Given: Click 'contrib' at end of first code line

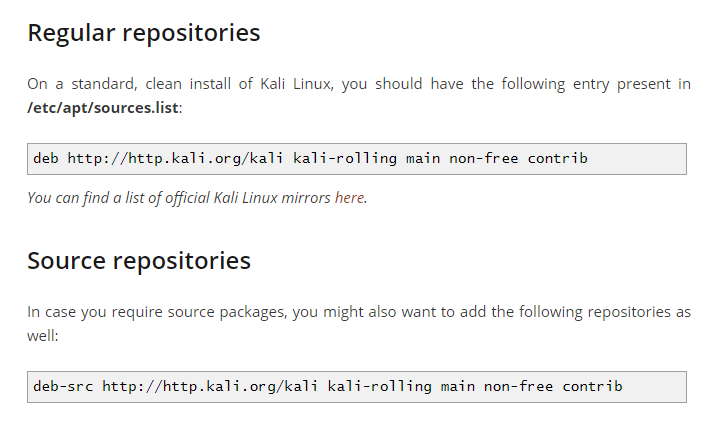Looking at the screenshot, I should pos(558,158).
